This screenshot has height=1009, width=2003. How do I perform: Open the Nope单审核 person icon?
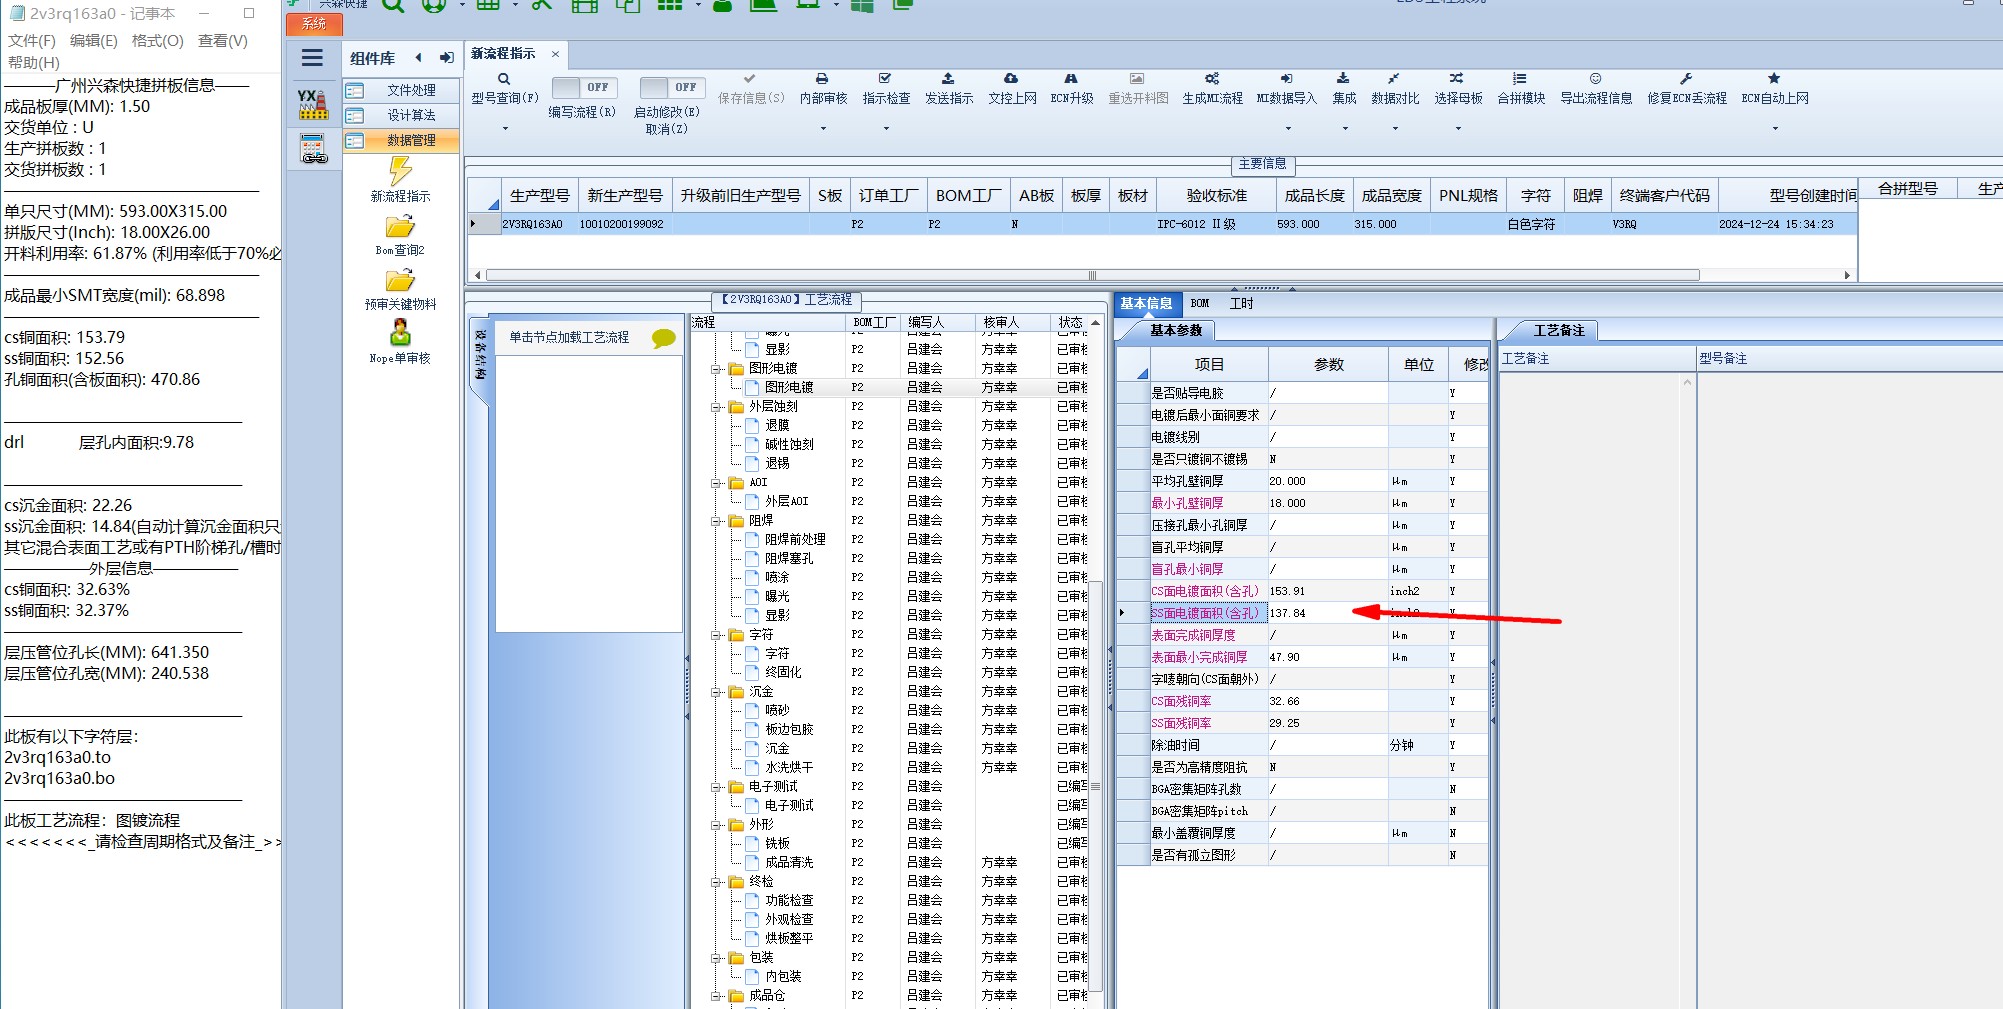pos(400,333)
